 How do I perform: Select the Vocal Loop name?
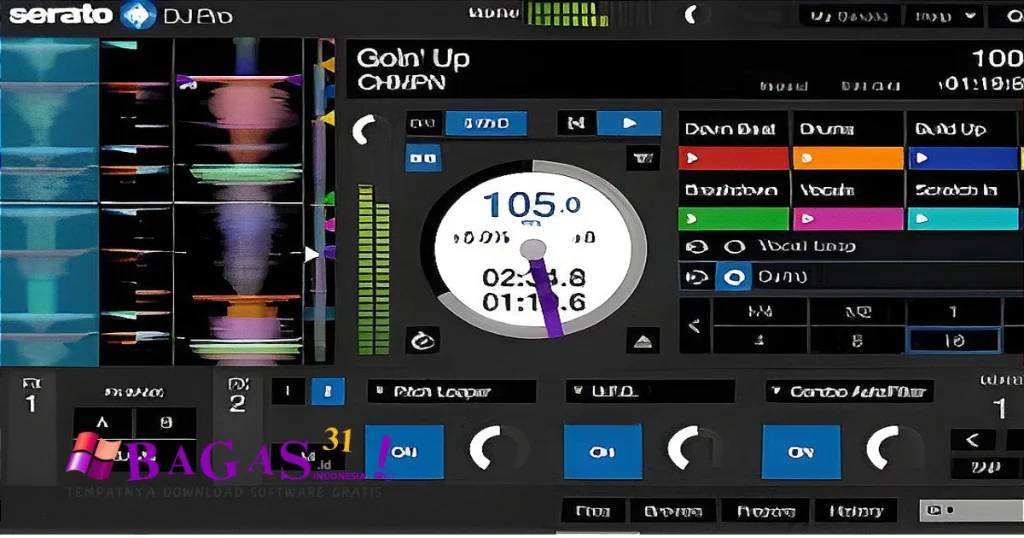tap(807, 246)
